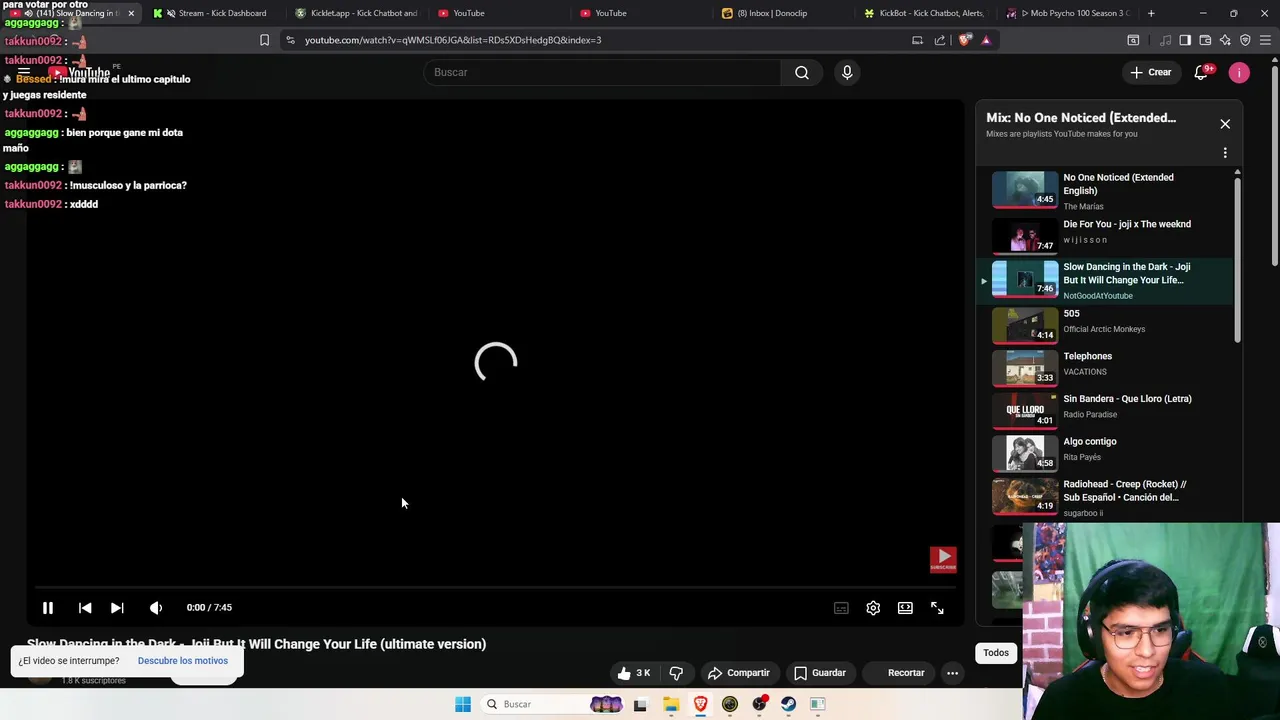
Task: Open the account avatar menu
Action: click(x=1239, y=72)
